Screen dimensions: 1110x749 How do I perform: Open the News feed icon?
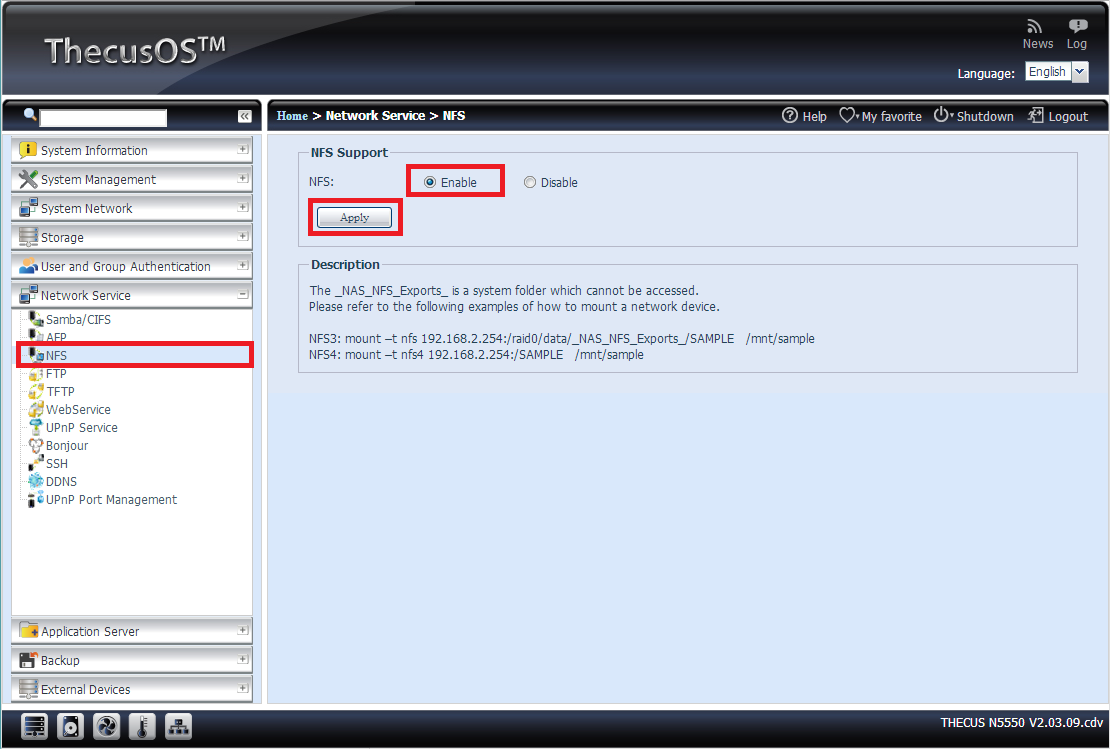click(x=1036, y=27)
